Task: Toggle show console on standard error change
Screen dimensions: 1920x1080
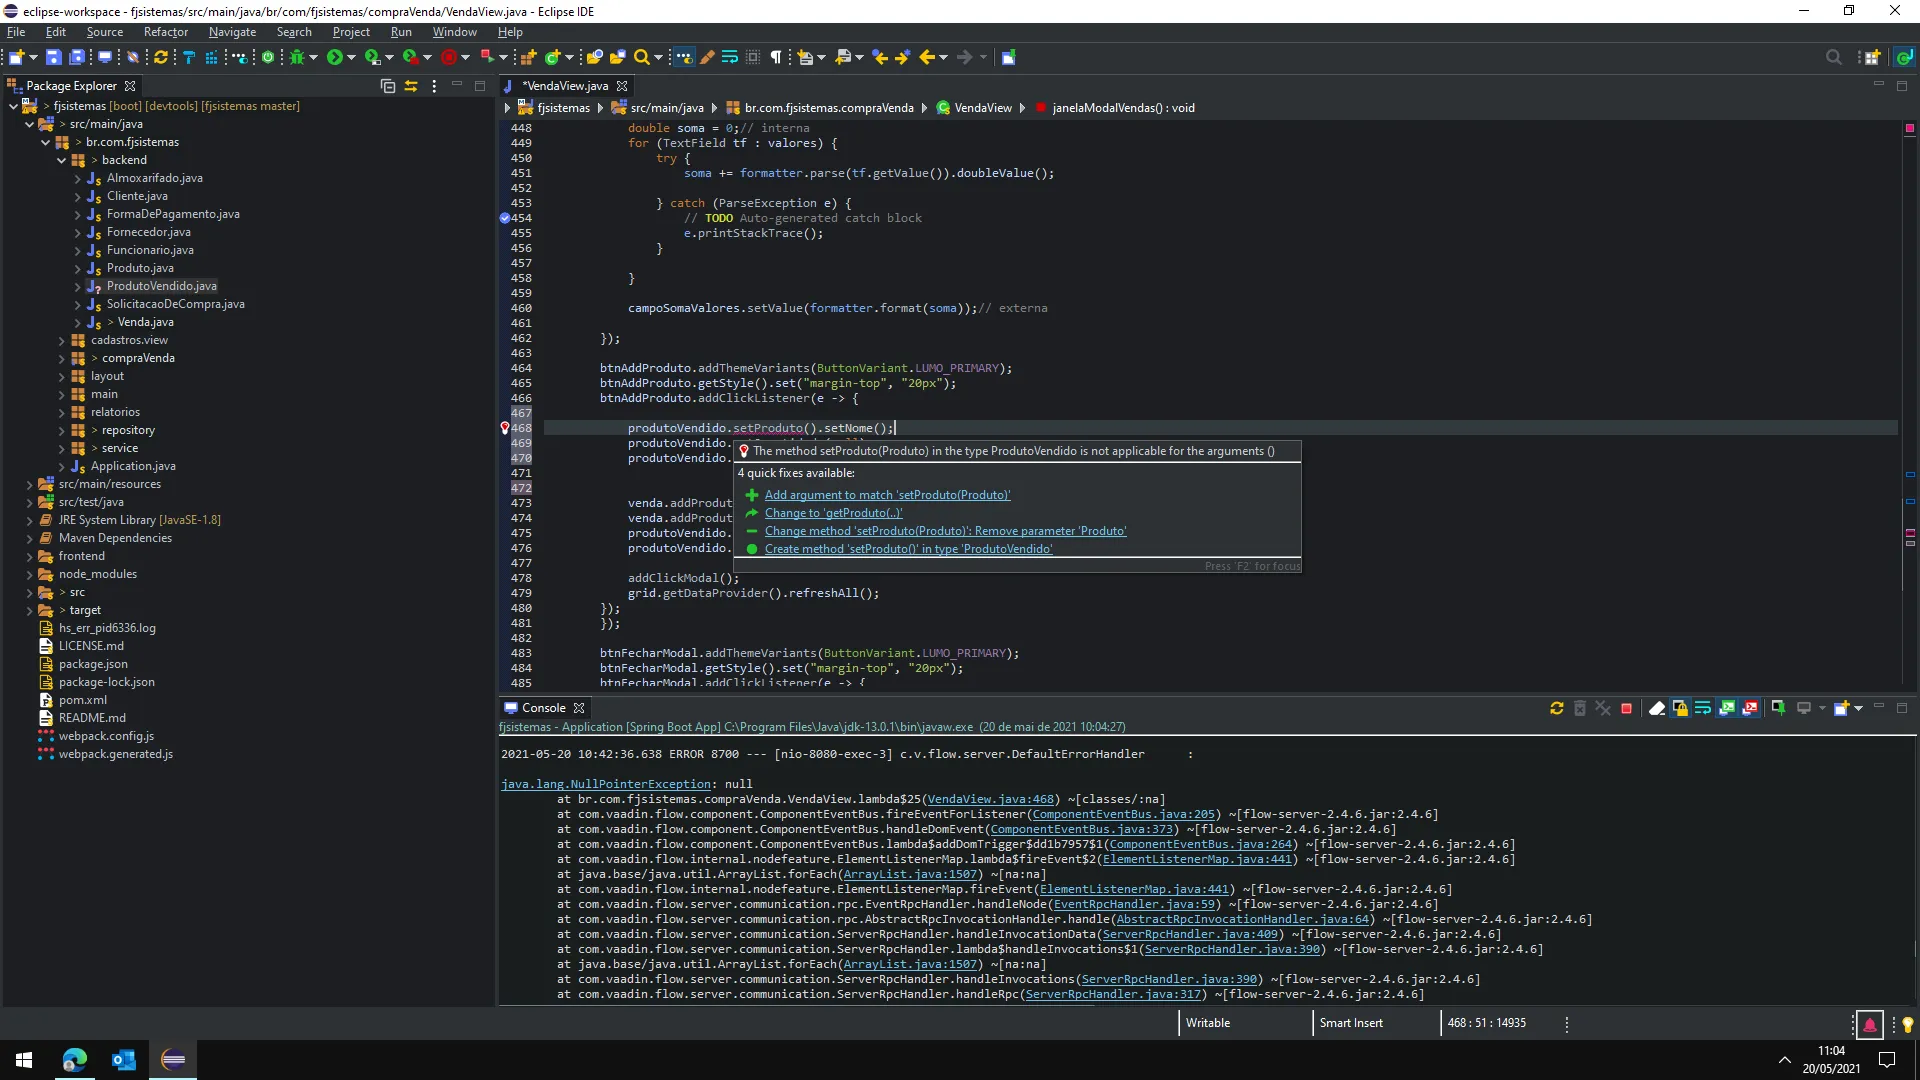Action: pos(1750,708)
